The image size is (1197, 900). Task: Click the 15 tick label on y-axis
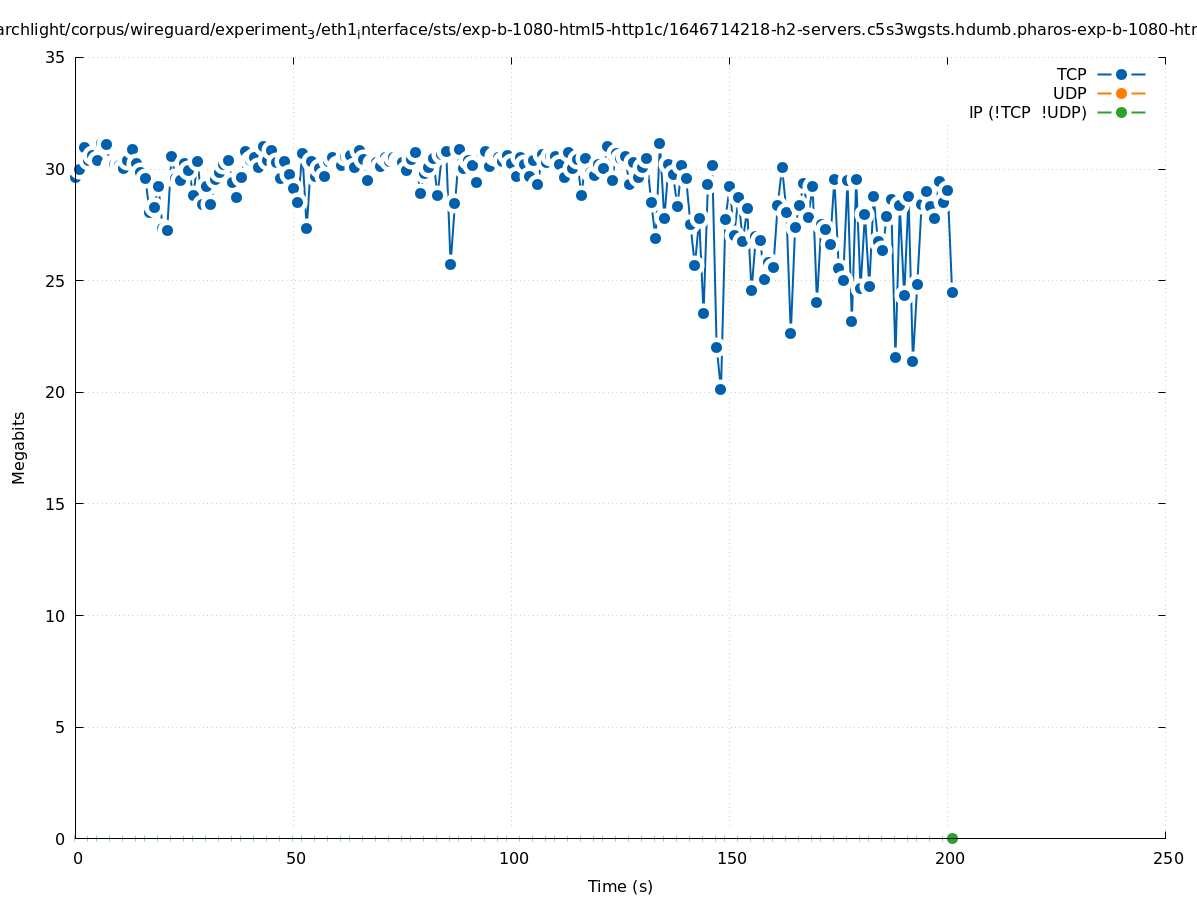(x=55, y=504)
